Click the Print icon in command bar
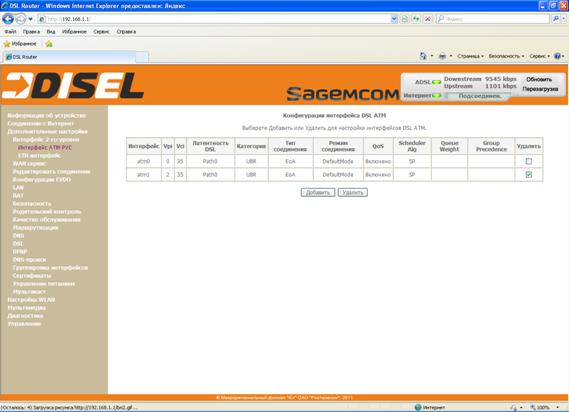Screen dimensions: 569x412 point(442,56)
